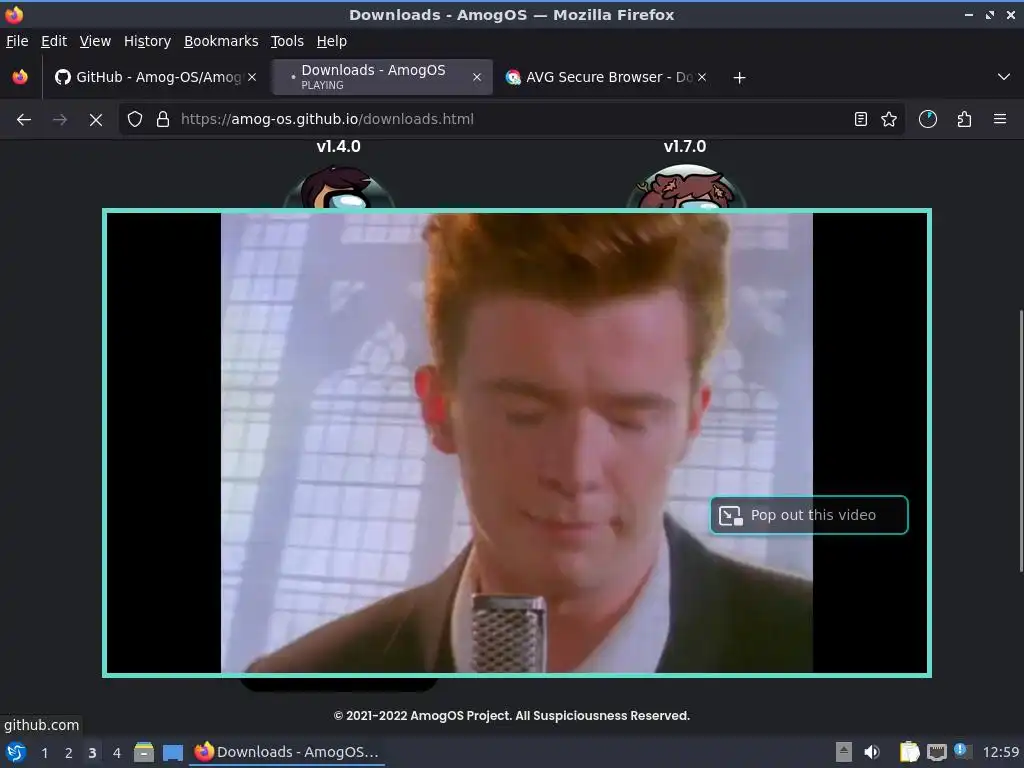This screenshot has height=768, width=1024.
Task: Click the AmogOS Project copyright text
Action: tap(511, 716)
